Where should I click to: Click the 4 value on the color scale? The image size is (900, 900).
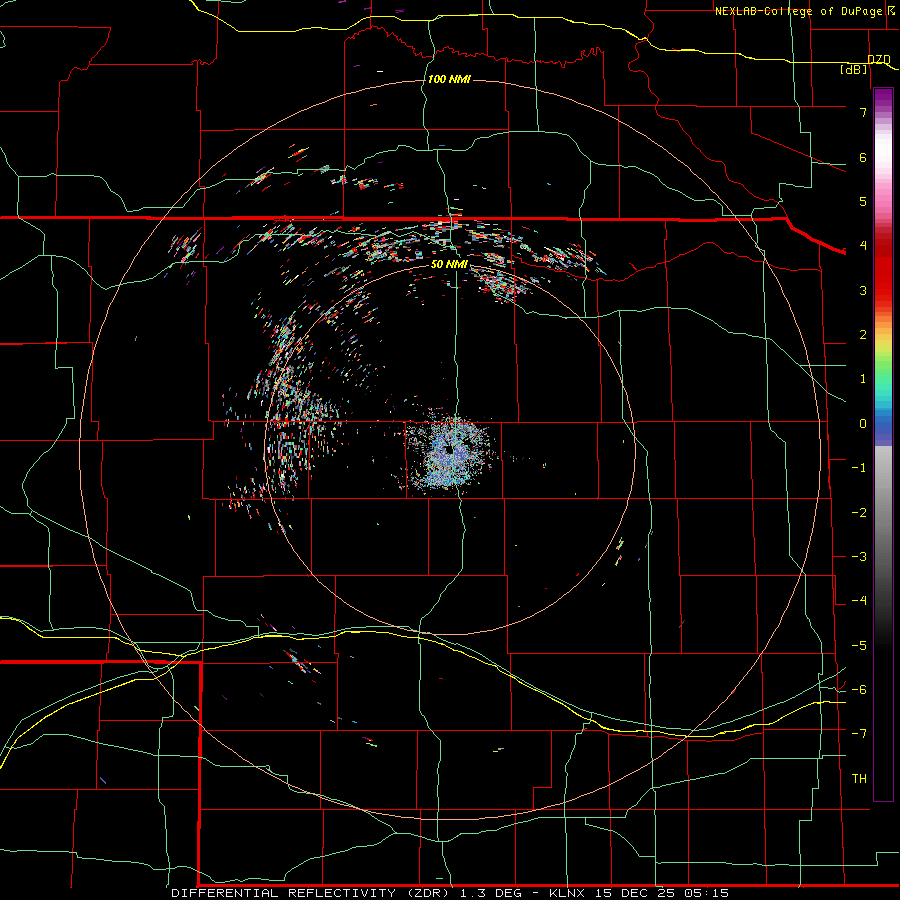(863, 246)
